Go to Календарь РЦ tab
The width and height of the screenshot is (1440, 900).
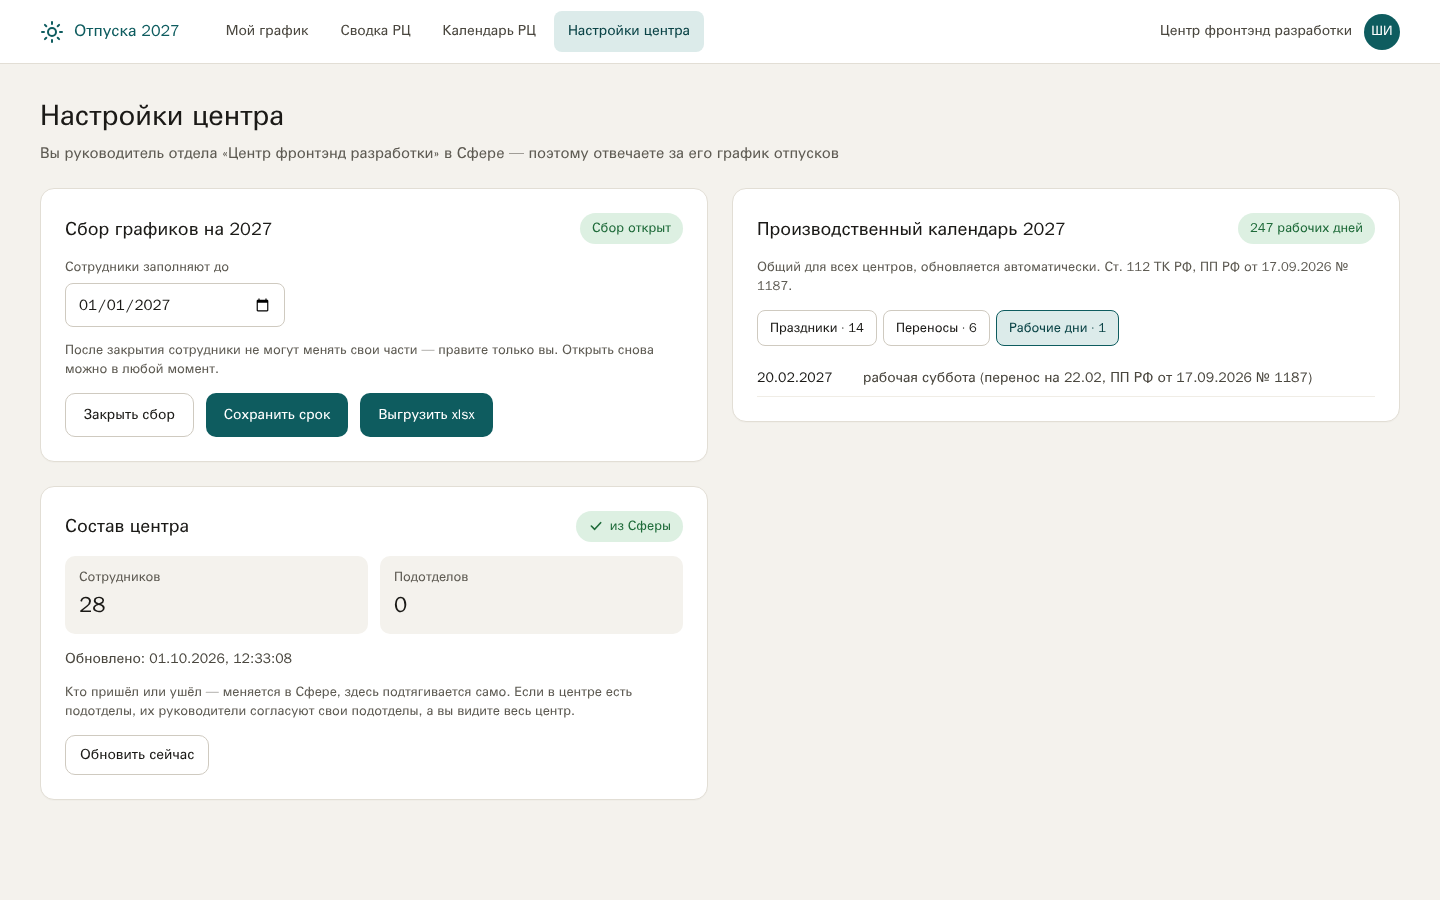[489, 31]
